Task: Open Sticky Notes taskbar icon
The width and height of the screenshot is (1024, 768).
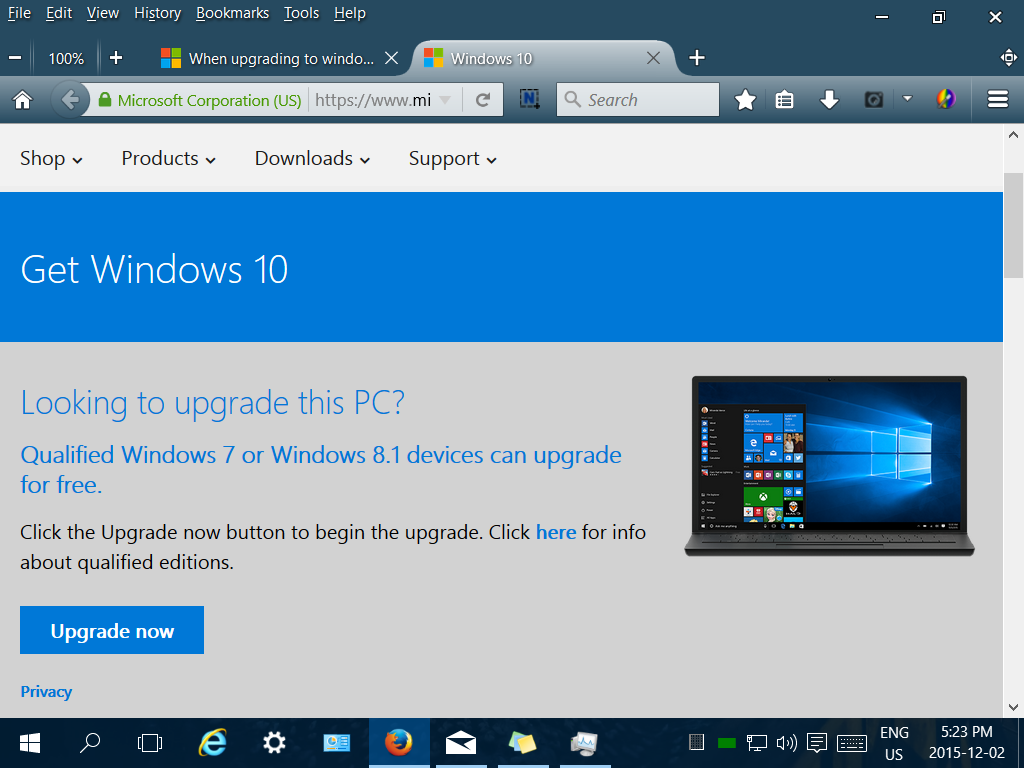Action: pos(523,743)
